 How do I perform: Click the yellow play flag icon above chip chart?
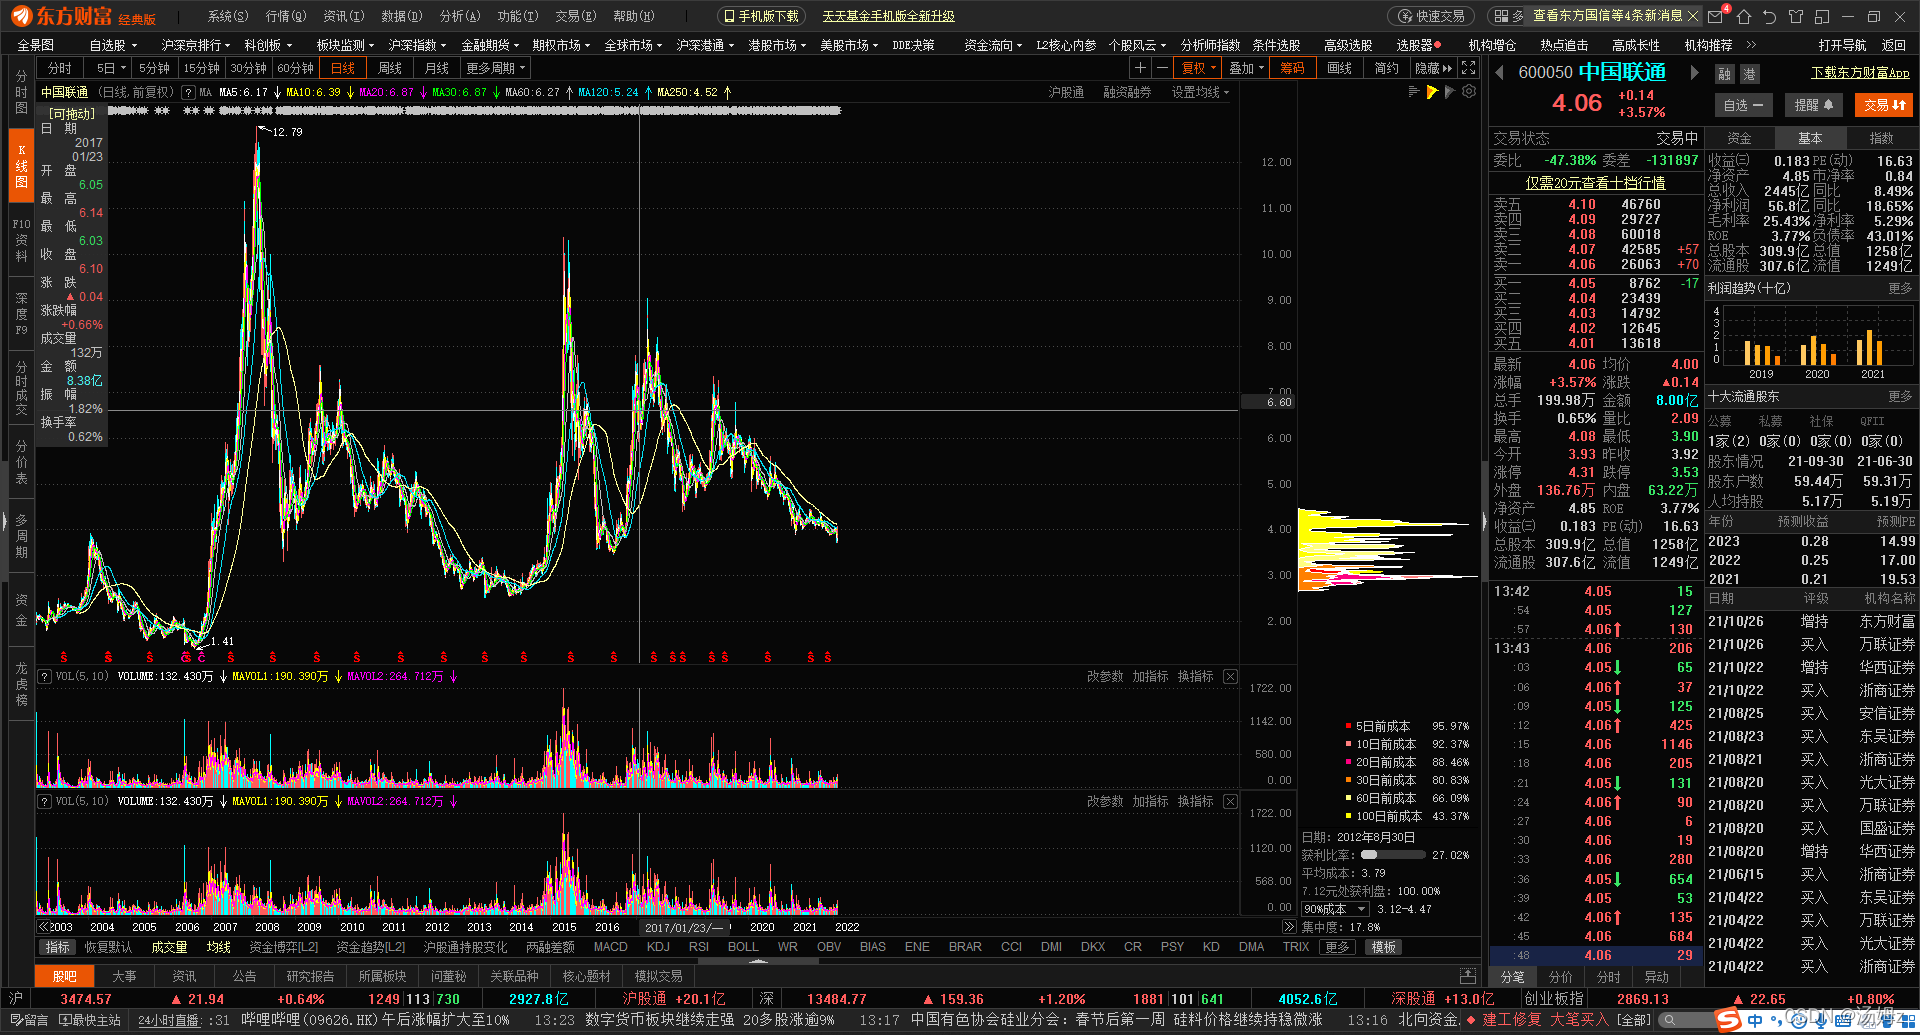1432,92
